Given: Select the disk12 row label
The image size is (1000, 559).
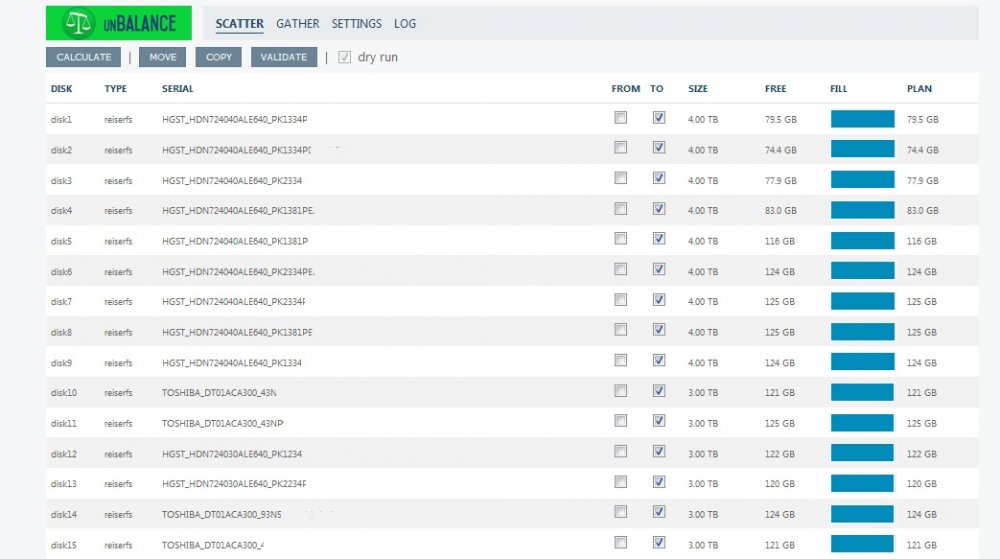Looking at the screenshot, I should click(64, 454).
